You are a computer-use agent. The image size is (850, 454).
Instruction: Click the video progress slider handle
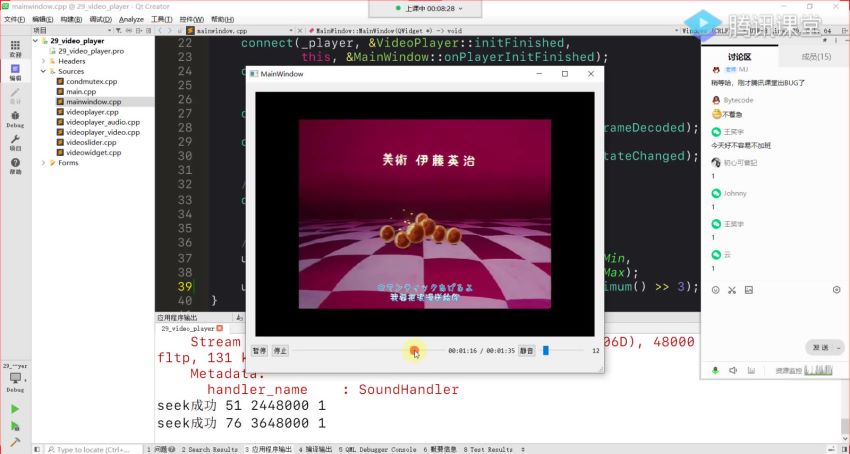click(414, 351)
